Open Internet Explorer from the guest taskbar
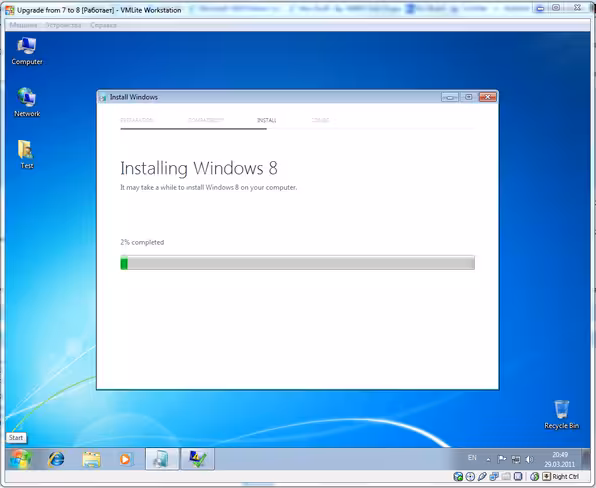596x488 pixels. pyautogui.click(x=56, y=459)
